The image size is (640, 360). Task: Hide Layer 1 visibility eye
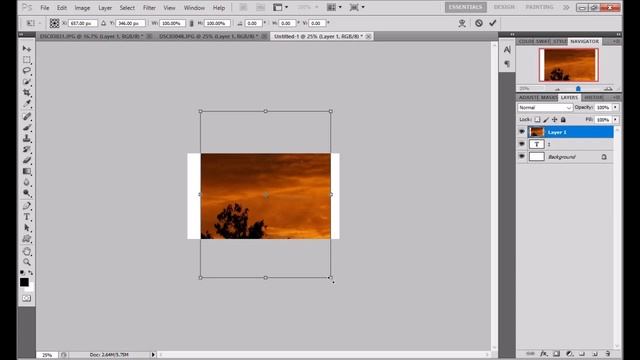[522, 132]
